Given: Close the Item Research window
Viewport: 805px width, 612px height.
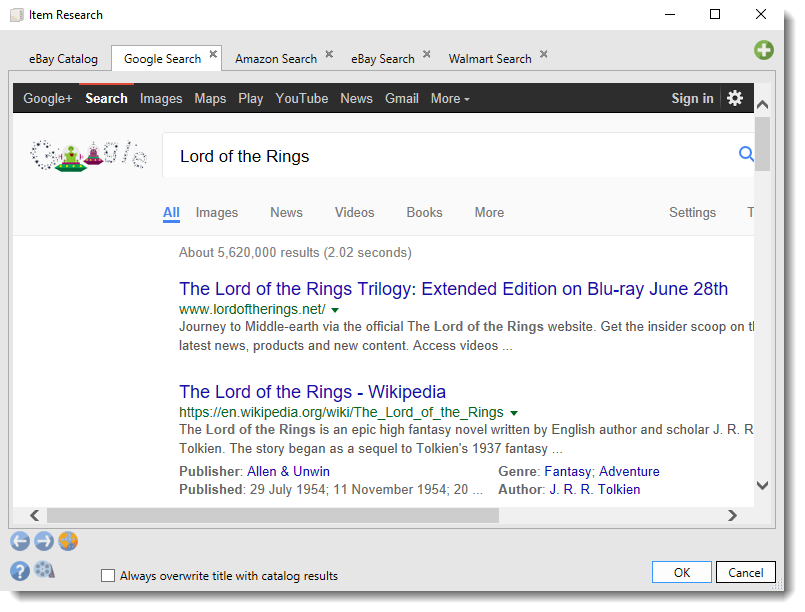Looking at the screenshot, I should coord(761,14).
